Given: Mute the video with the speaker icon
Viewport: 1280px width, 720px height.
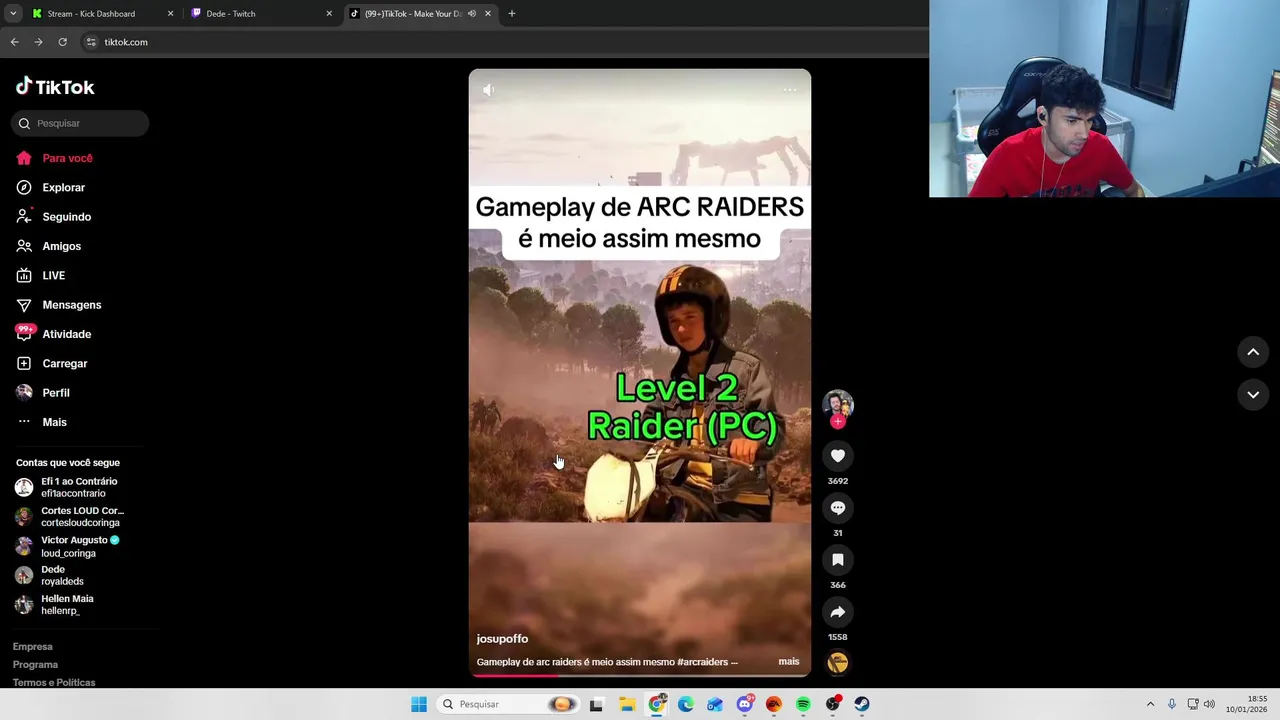Looking at the screenshot, I should point(488,90).
